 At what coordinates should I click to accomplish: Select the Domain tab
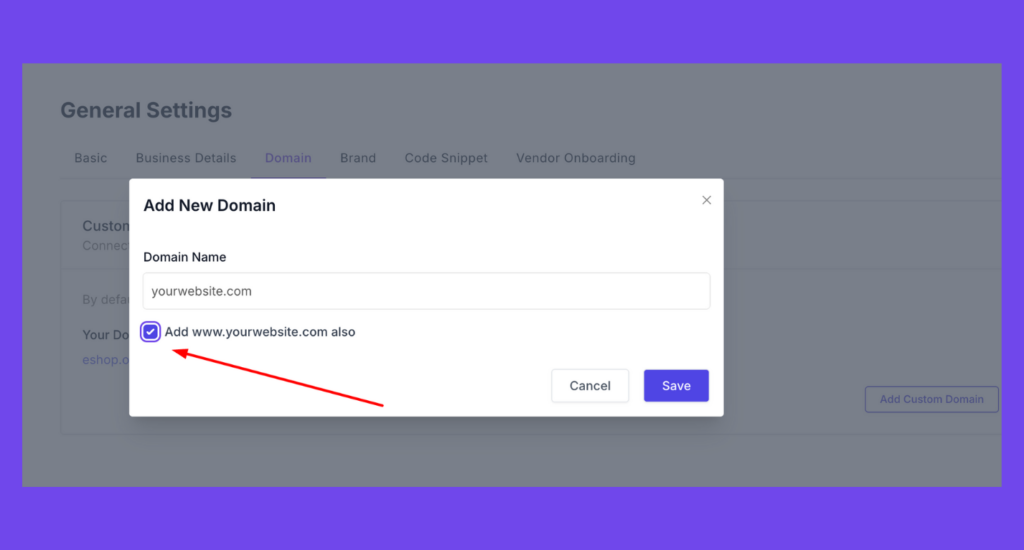click(x=288, y=158)
